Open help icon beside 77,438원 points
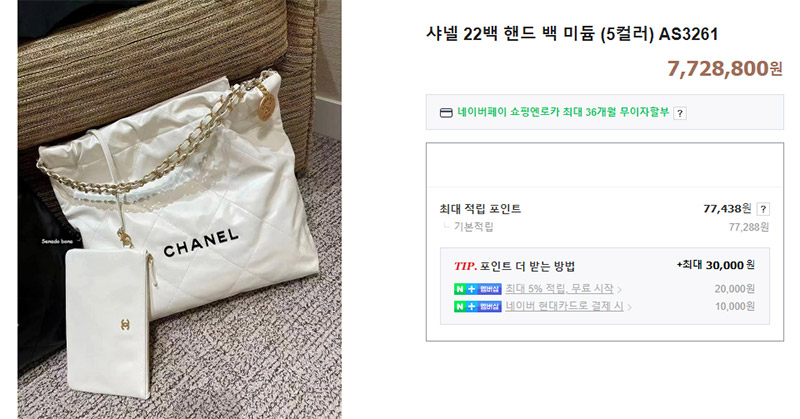This screenshot has height=419, width=800. tap(763, 209)
